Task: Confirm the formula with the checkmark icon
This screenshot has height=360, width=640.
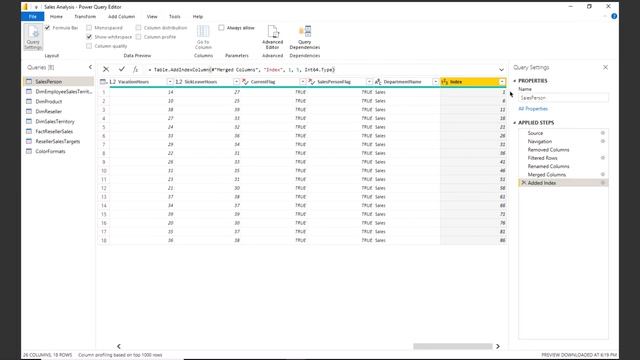Action: coord(121,69)
